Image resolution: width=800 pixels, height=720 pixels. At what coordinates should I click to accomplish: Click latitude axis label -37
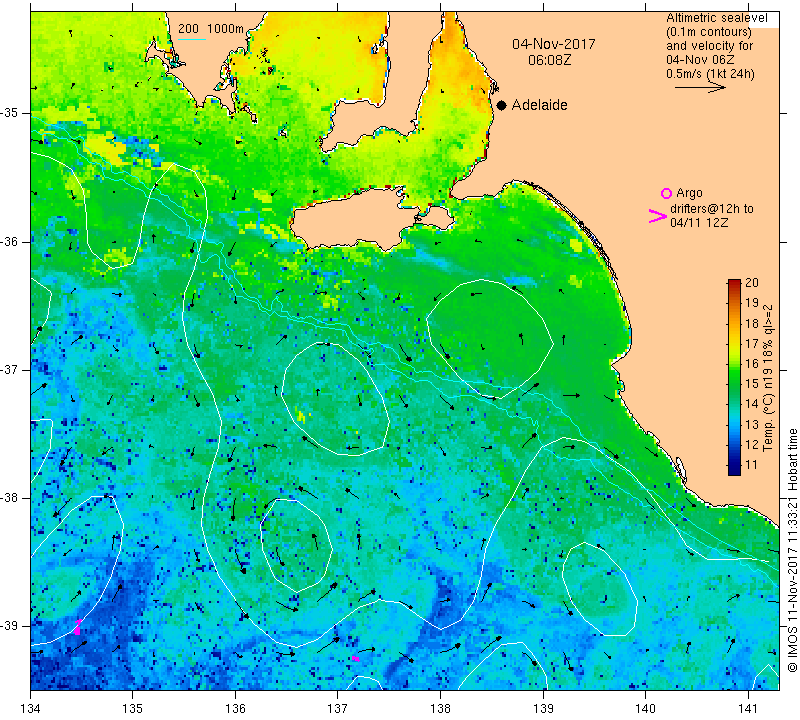10,369
